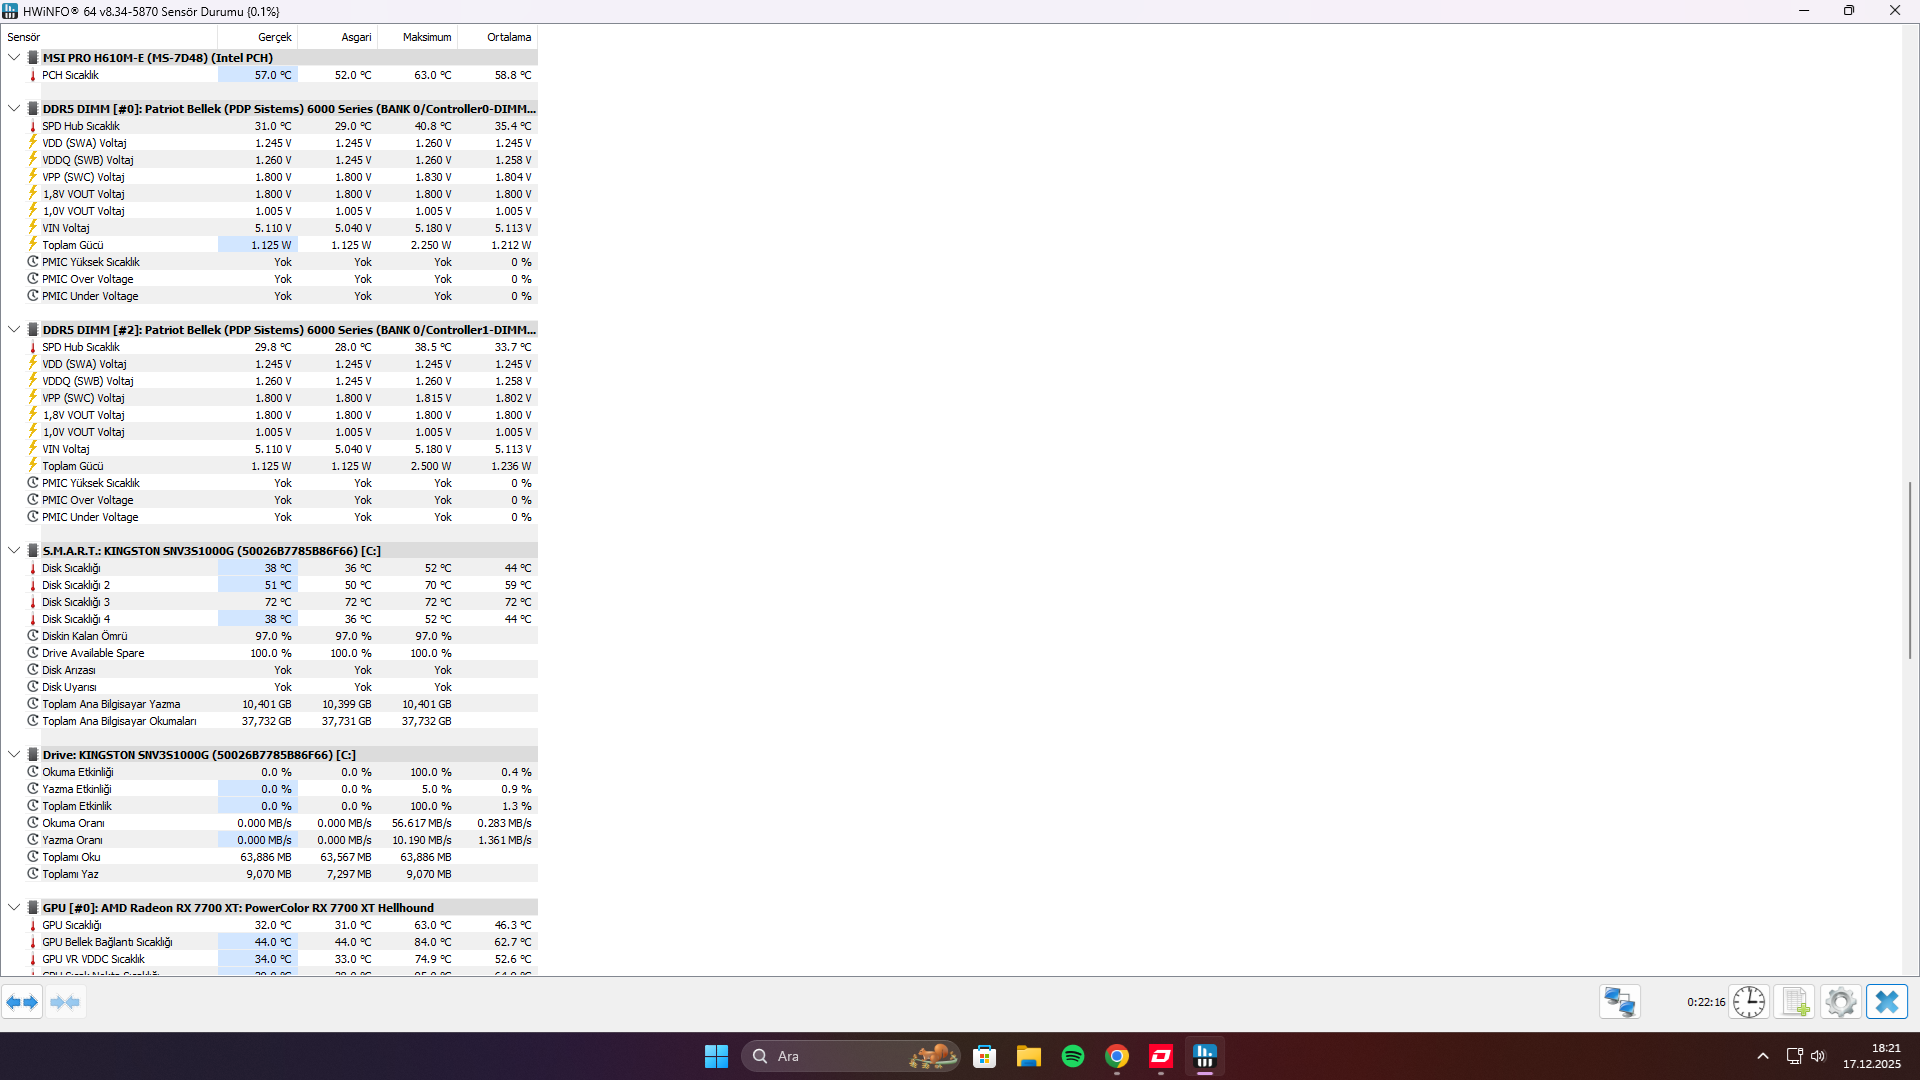Click the 0:22:16 elapsed timer text

[x=1706, y=1002]
